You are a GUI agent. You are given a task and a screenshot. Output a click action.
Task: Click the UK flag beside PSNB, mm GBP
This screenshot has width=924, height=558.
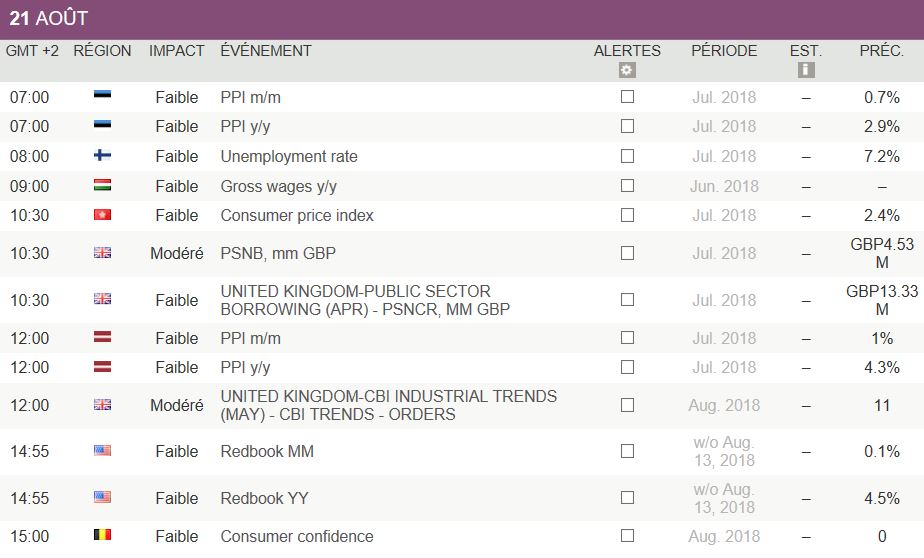click(x=102, y=254)
